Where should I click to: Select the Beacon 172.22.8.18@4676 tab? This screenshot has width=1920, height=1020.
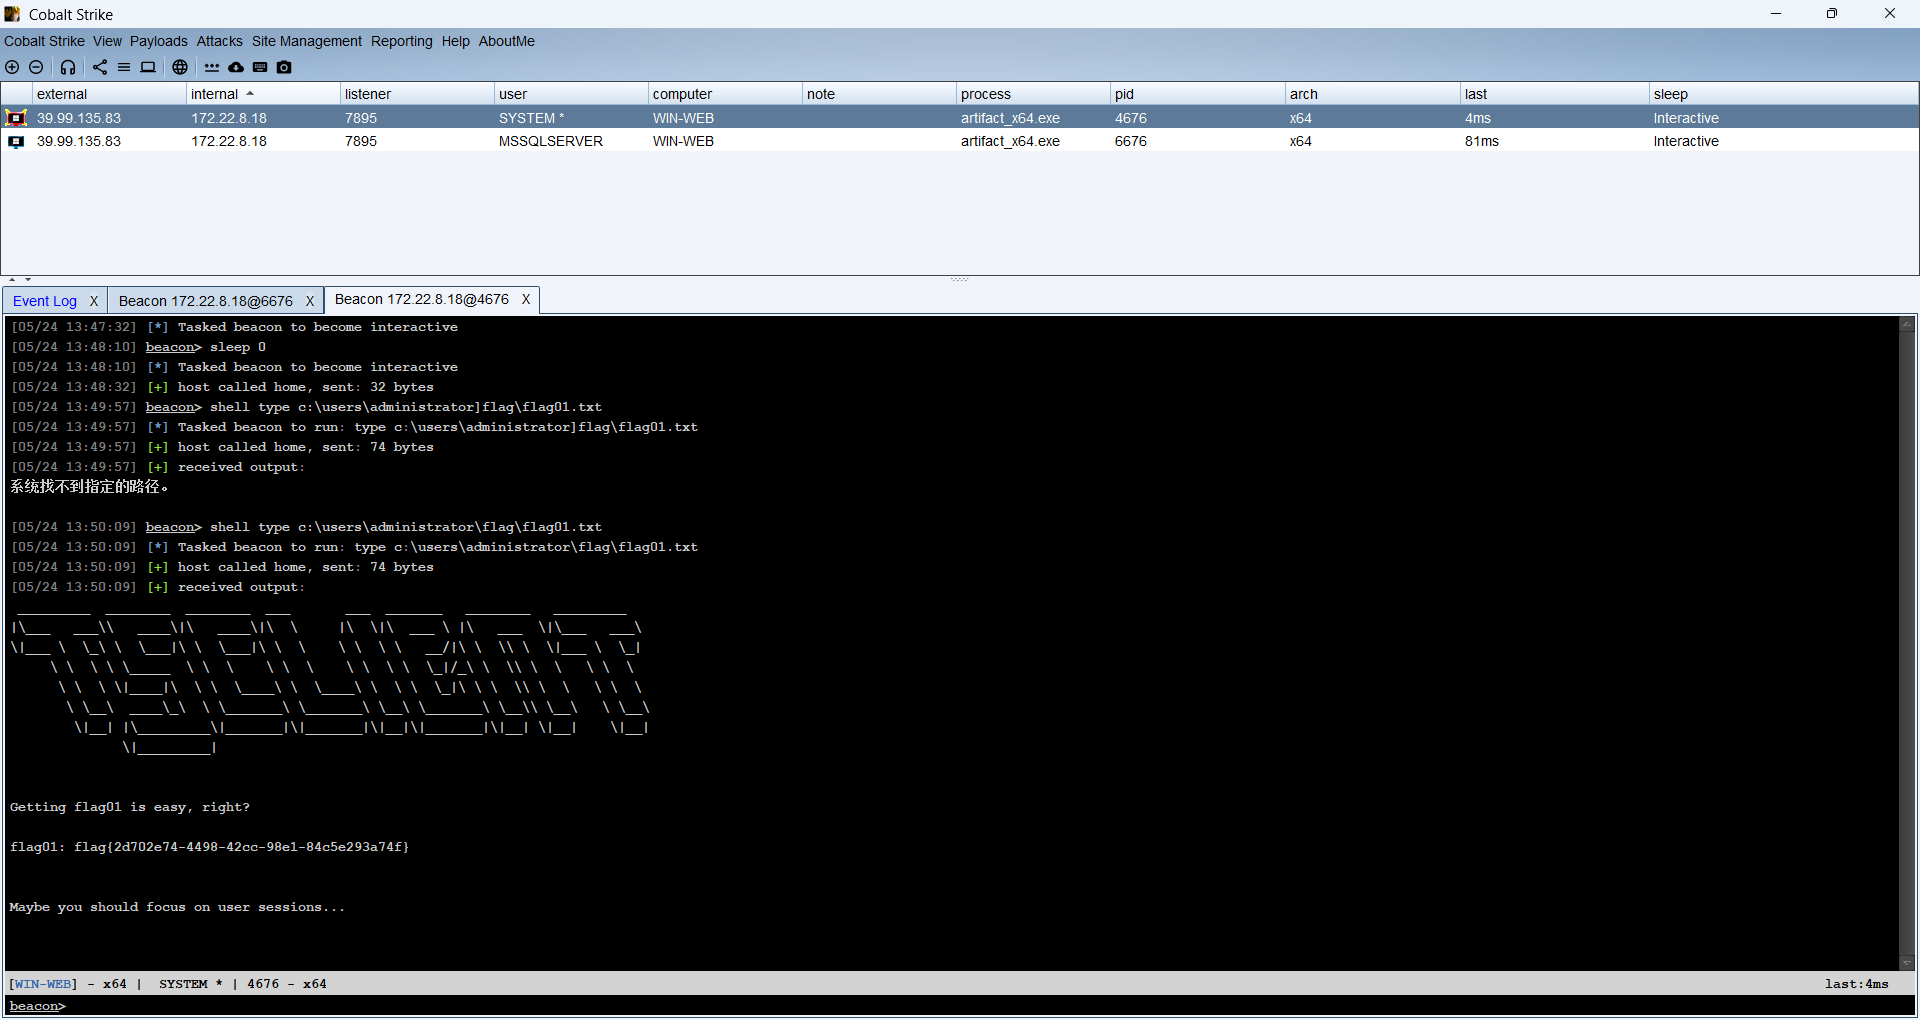click(x=422, y=299)
